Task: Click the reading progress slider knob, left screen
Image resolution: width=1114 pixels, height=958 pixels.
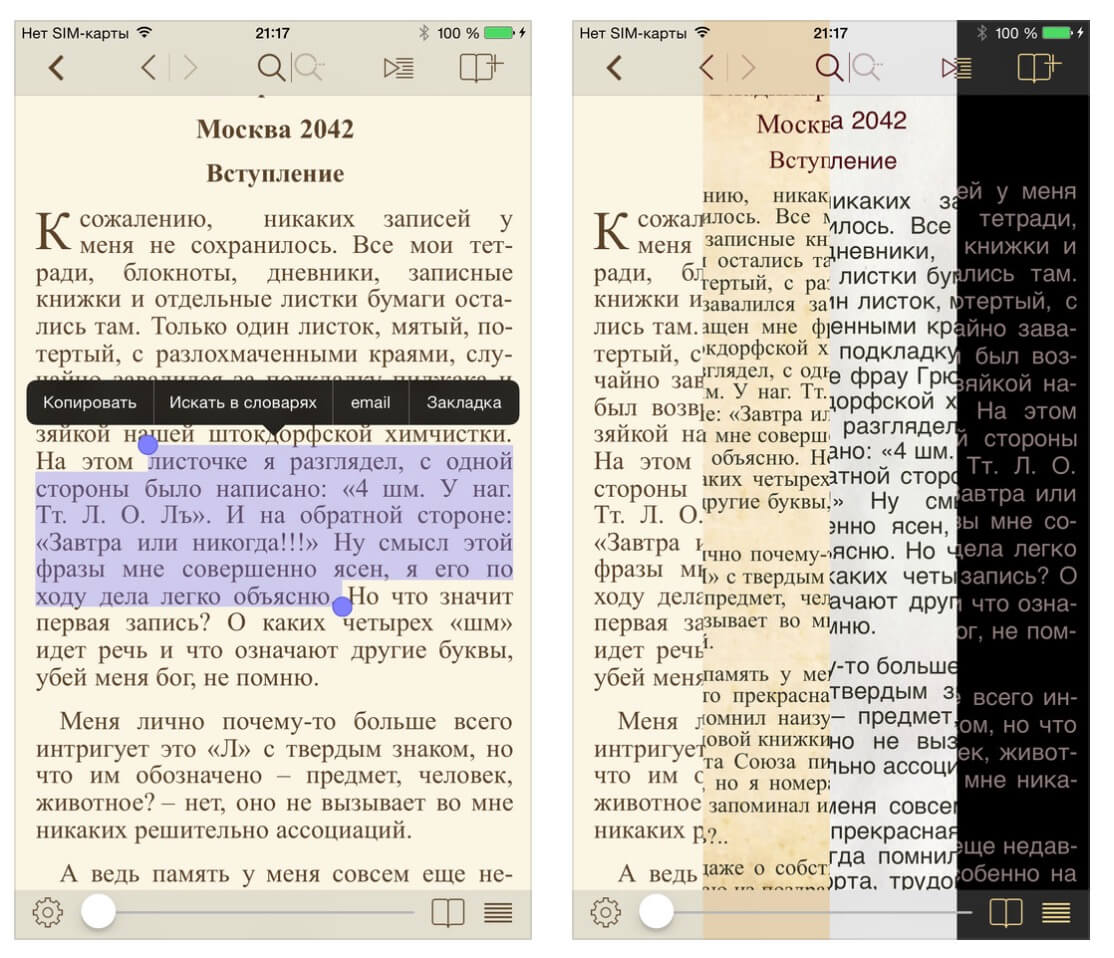Action: 98,912
